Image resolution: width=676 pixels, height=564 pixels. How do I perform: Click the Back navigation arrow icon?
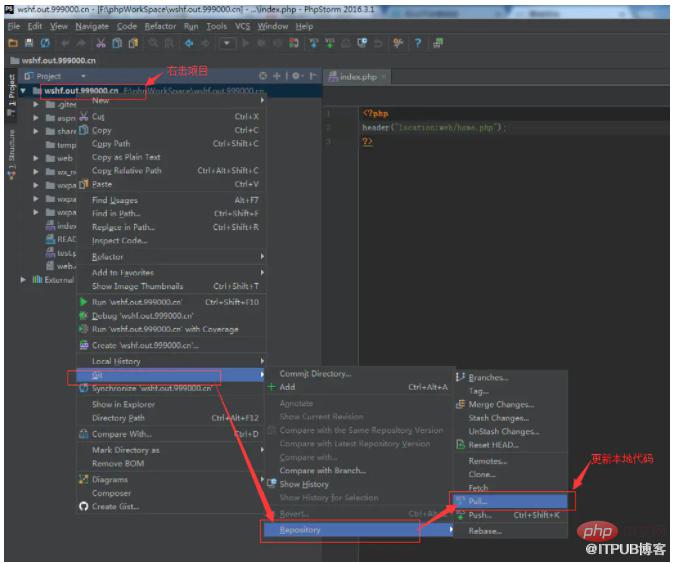coord(188,43)
